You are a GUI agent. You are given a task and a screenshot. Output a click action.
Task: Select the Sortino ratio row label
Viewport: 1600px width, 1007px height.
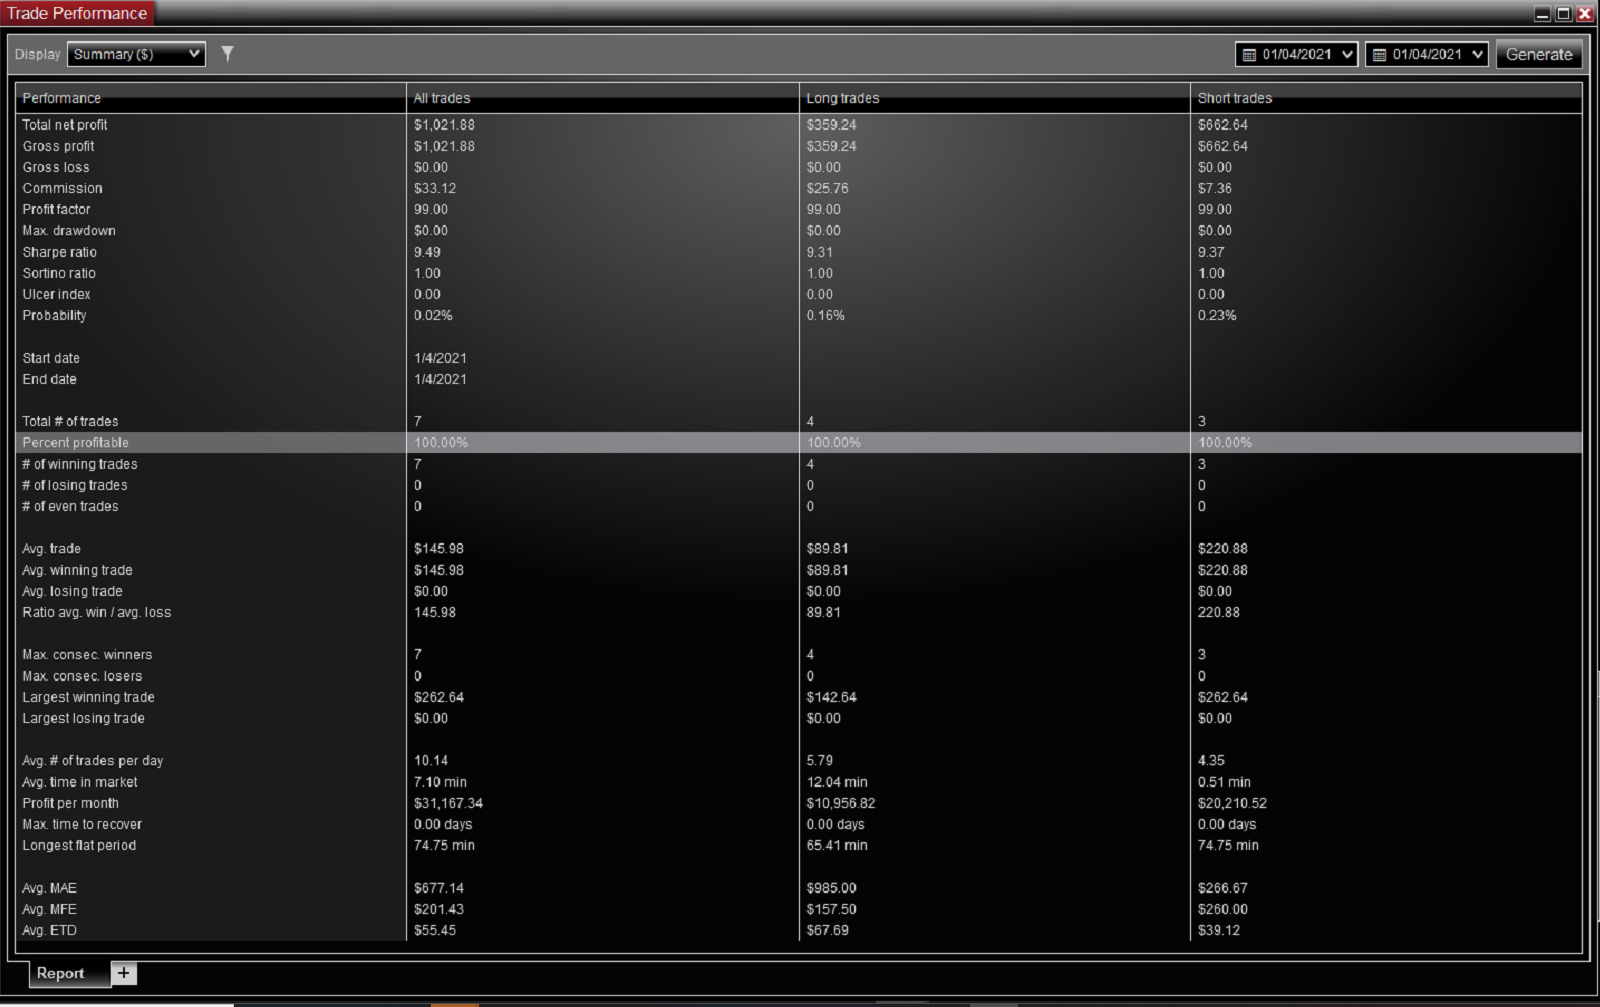pyautogui.click(x=59, y=273)
